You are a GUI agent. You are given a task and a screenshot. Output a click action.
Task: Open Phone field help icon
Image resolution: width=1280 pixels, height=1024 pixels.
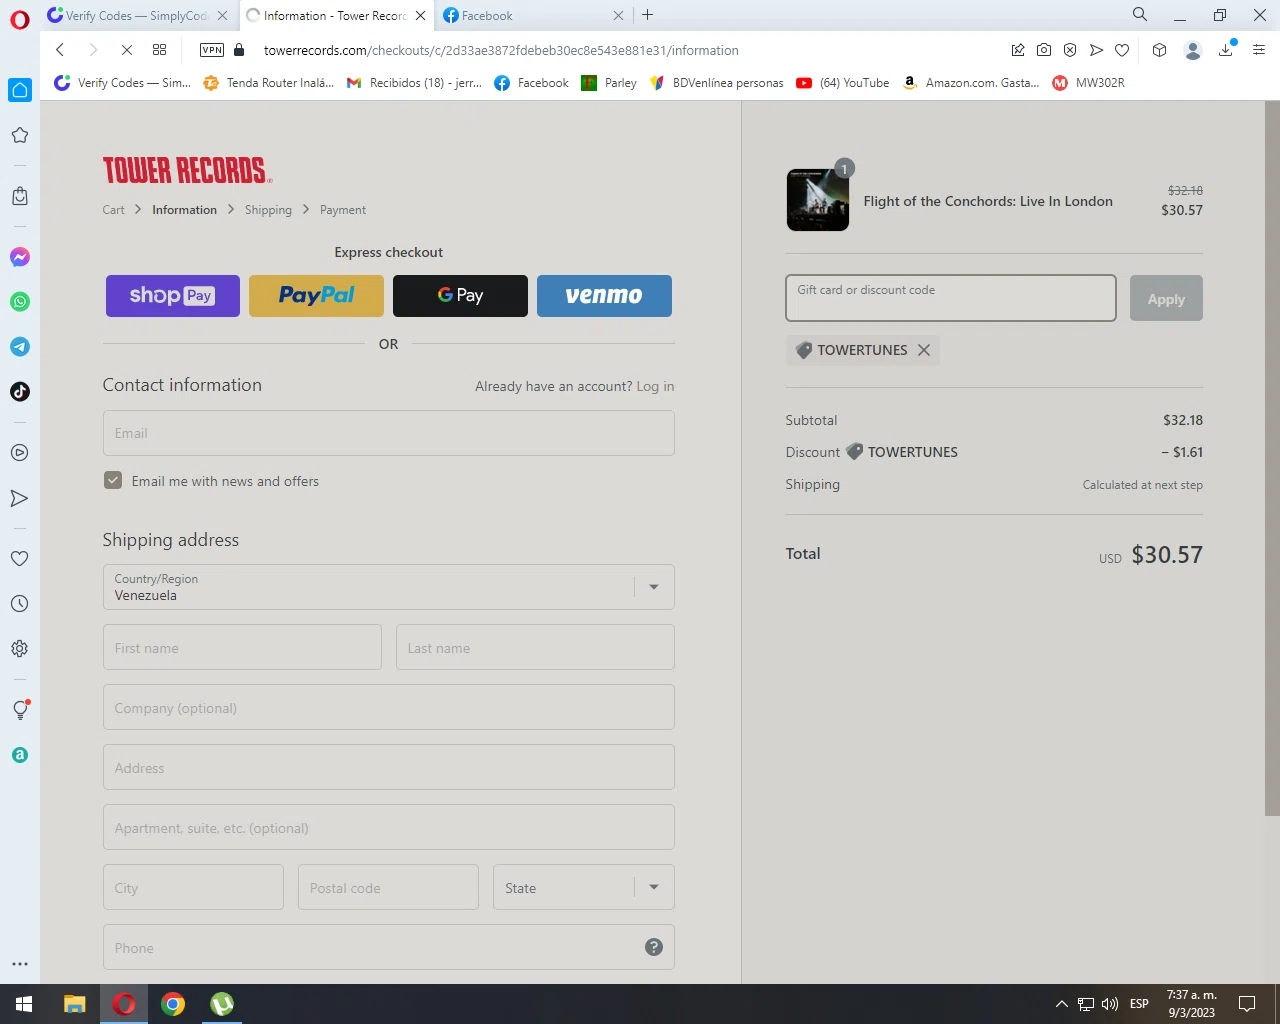point(654,947)
